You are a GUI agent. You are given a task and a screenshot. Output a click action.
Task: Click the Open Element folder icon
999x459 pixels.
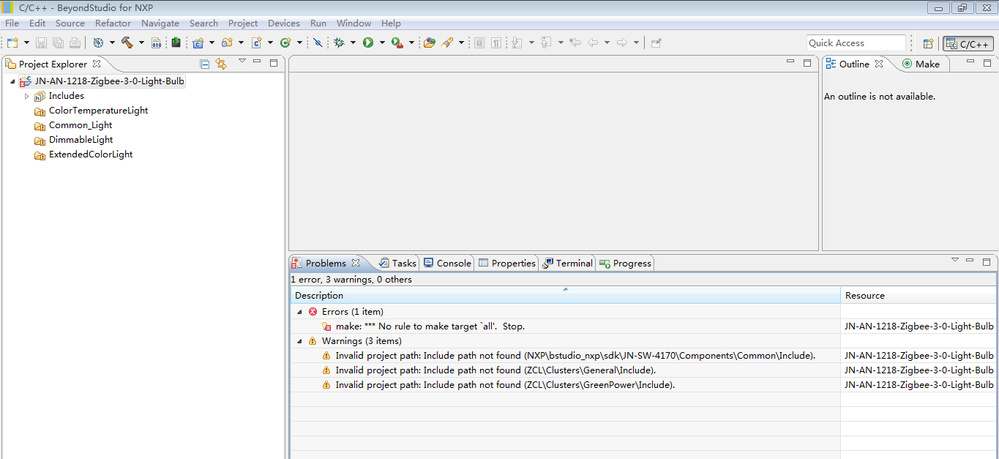pyautogui.click(x=429, y=43)
